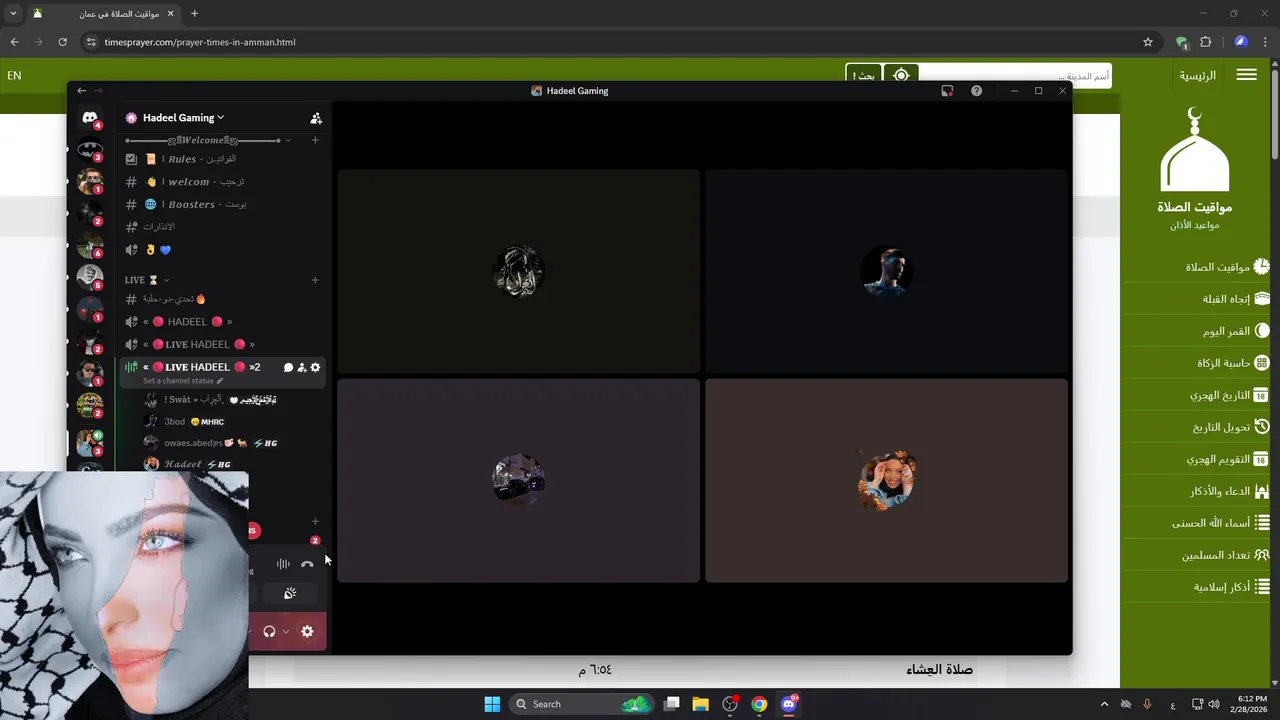This screenshot has height=720, width=1280.
Task: Bookmark this page star icon
Action: pyautogui.click(x=1148, y=42)
